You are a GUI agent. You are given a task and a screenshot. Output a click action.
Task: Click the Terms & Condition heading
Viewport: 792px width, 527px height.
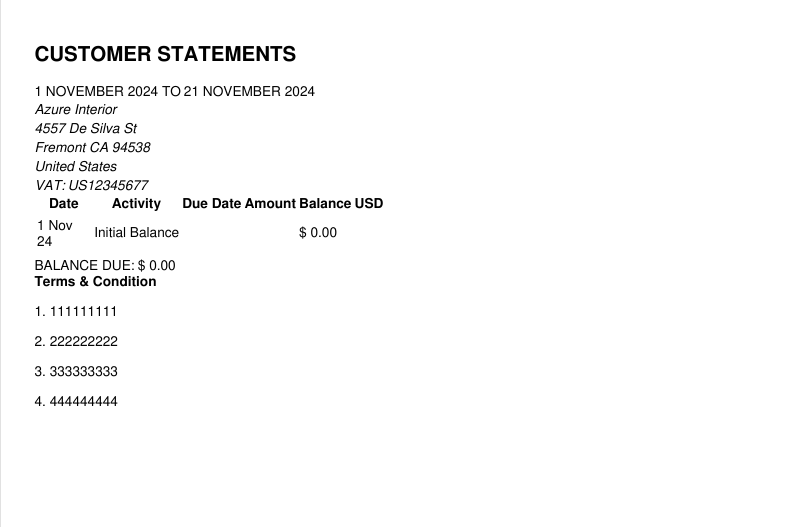(95, 281)
